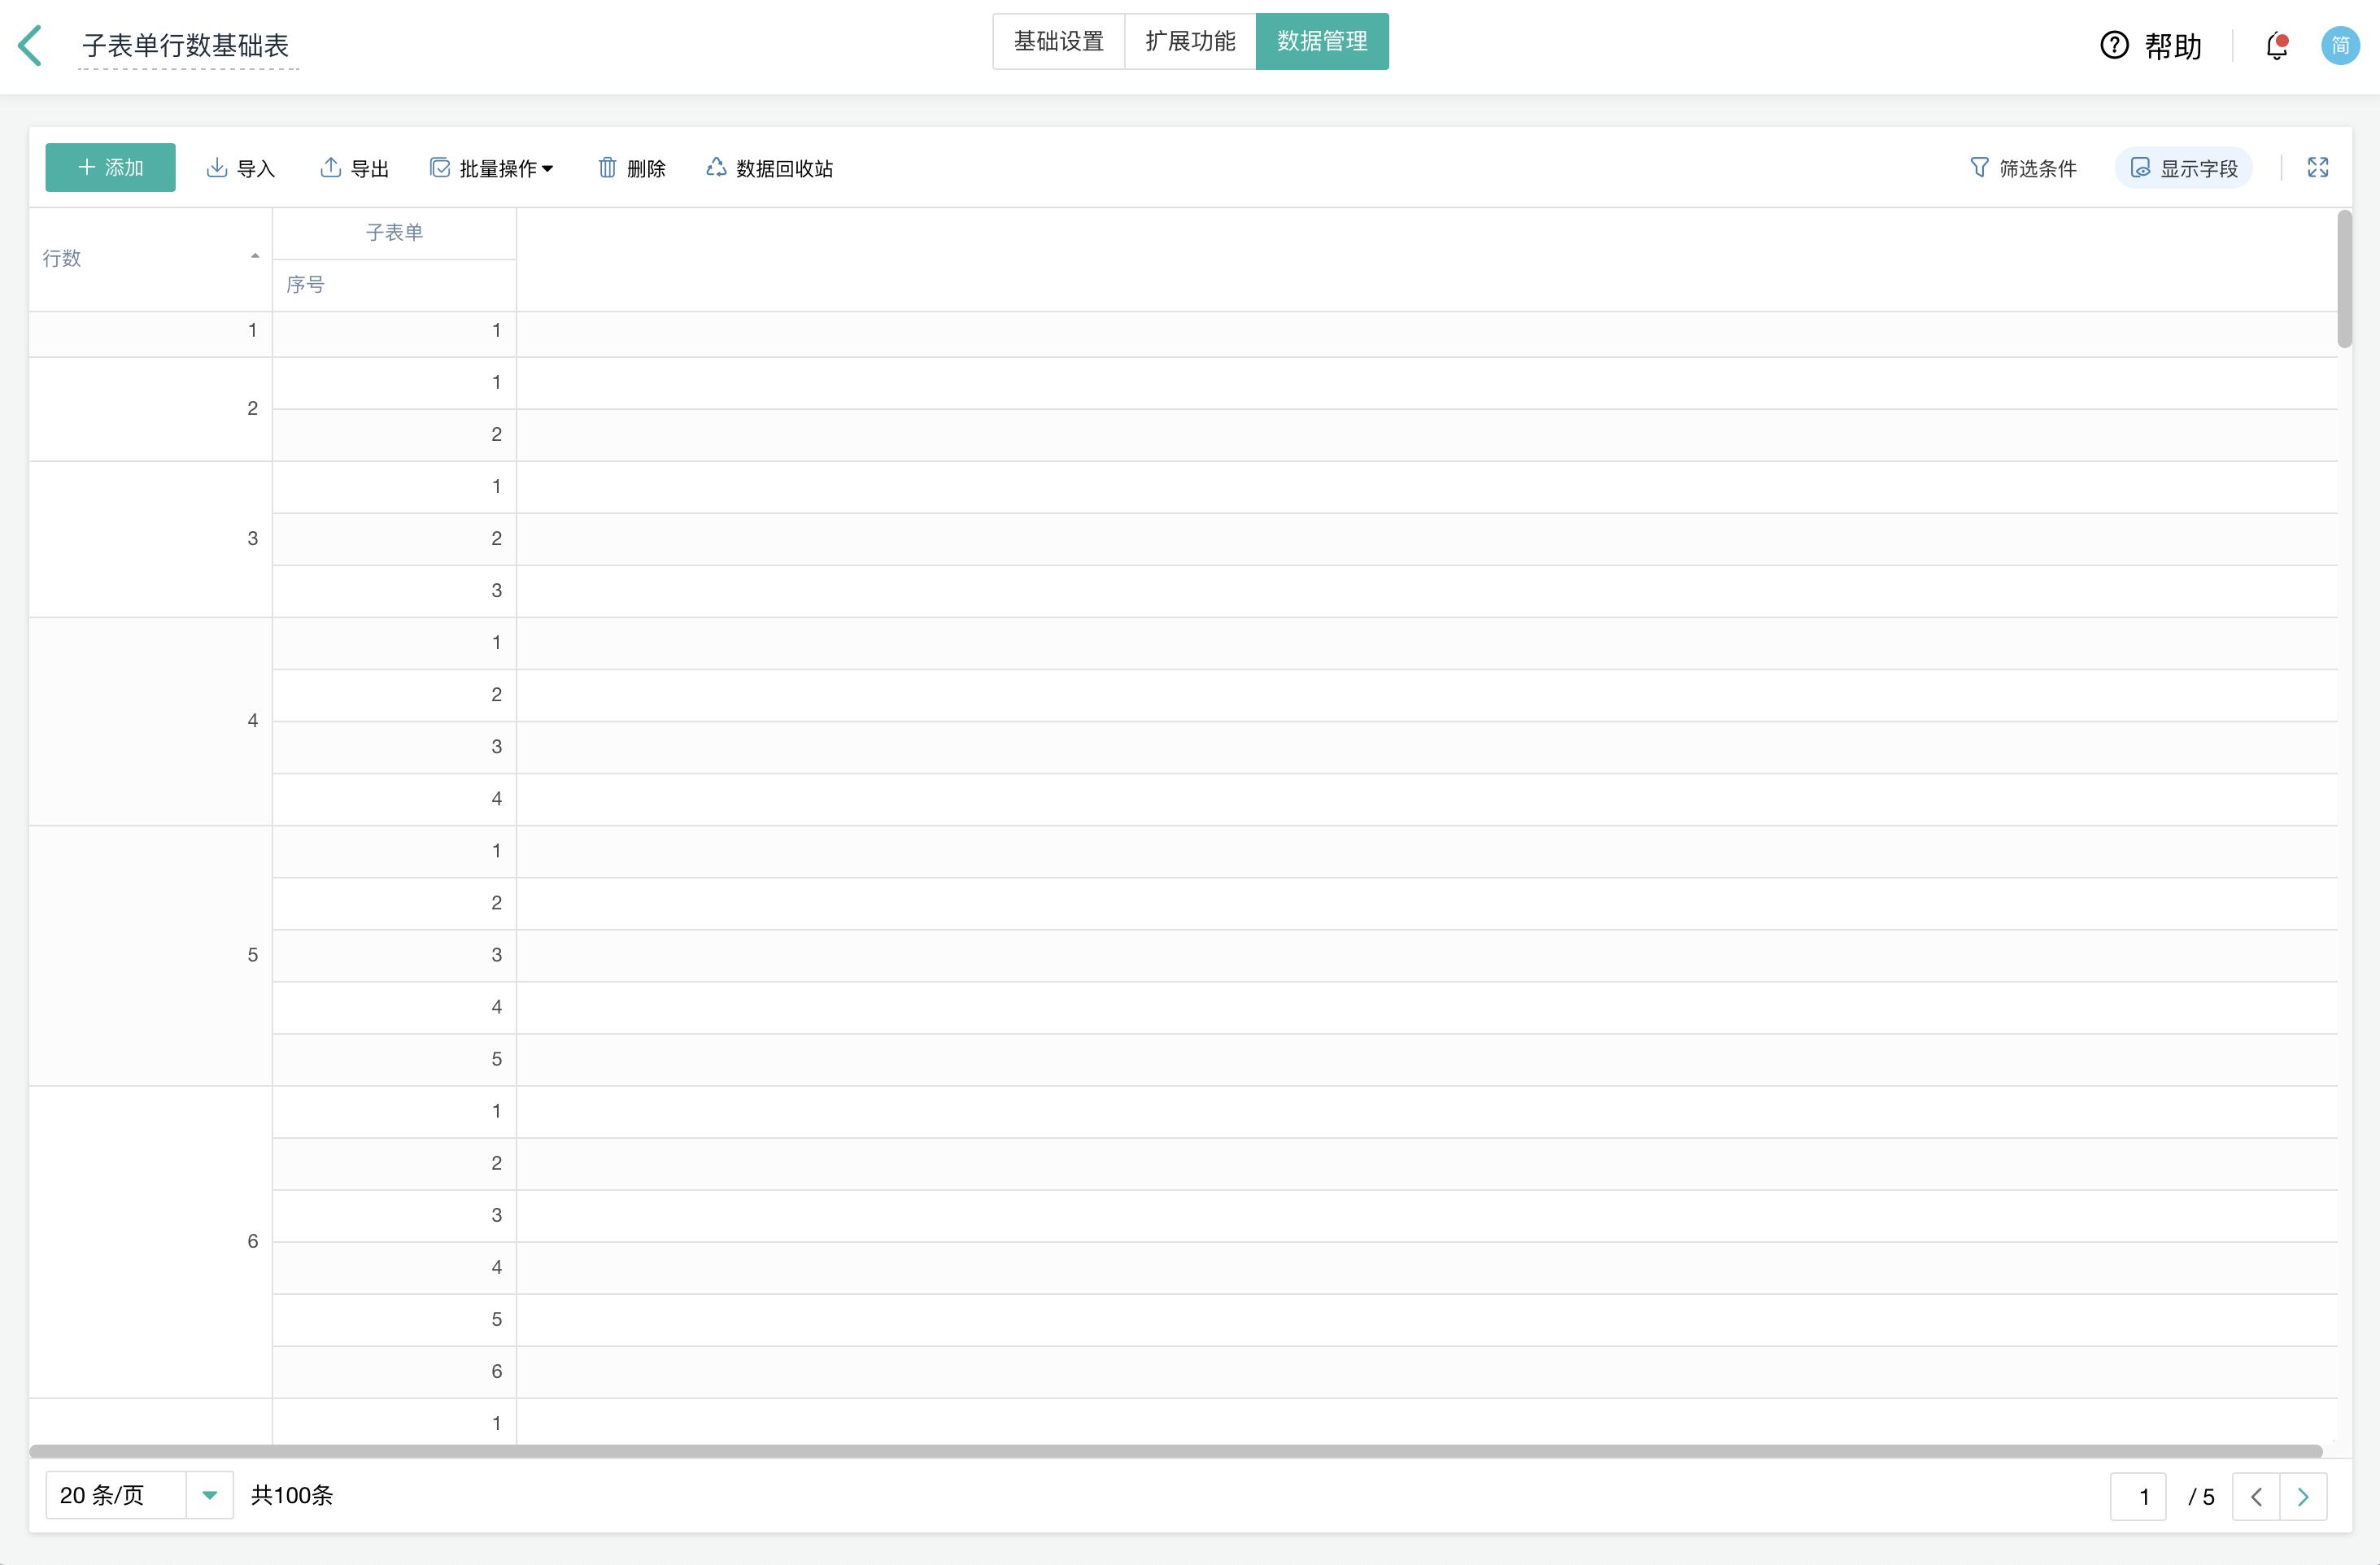Image resolution: width=2380 pixels, height=1565 pixels.
Task: Click the 删除 trash button
Action: point(631,168)
